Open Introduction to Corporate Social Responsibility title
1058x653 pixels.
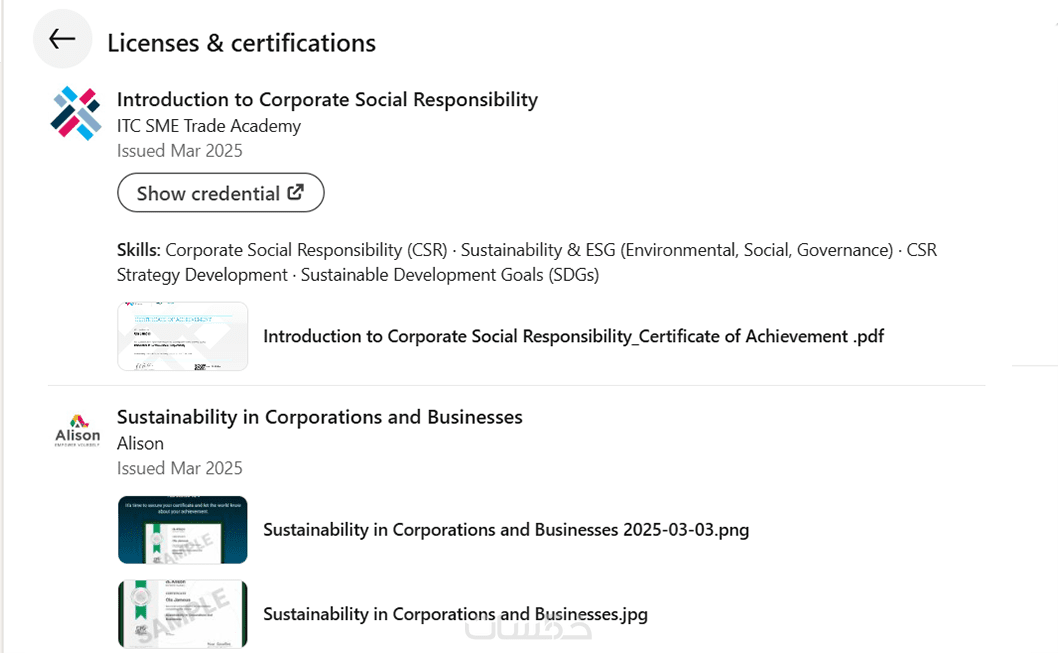tap(327, 99)
